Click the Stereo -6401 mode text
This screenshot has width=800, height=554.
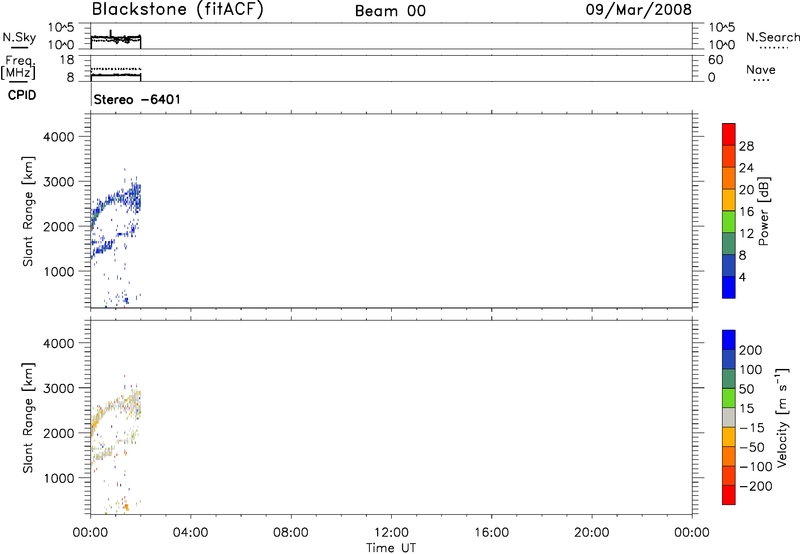137,99
